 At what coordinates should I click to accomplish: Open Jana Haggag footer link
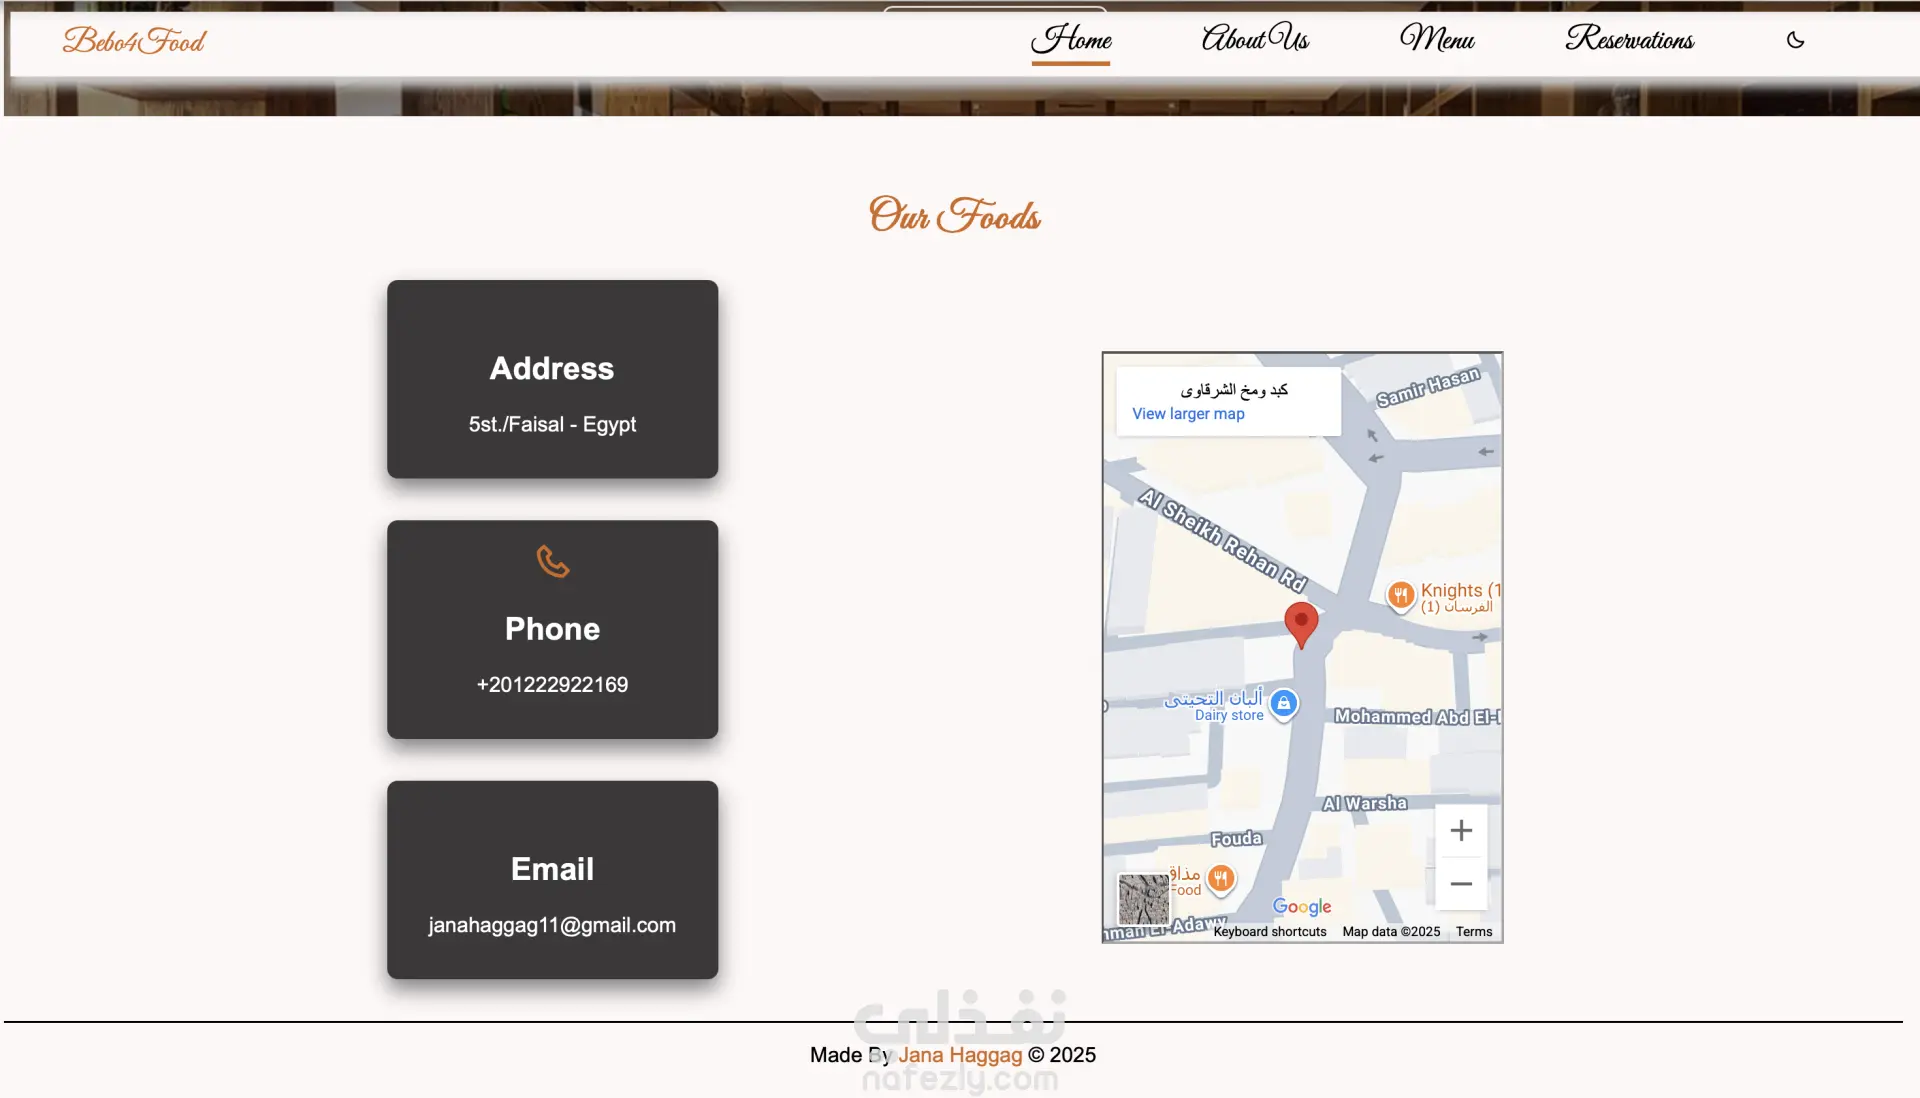pos(960,1055)
